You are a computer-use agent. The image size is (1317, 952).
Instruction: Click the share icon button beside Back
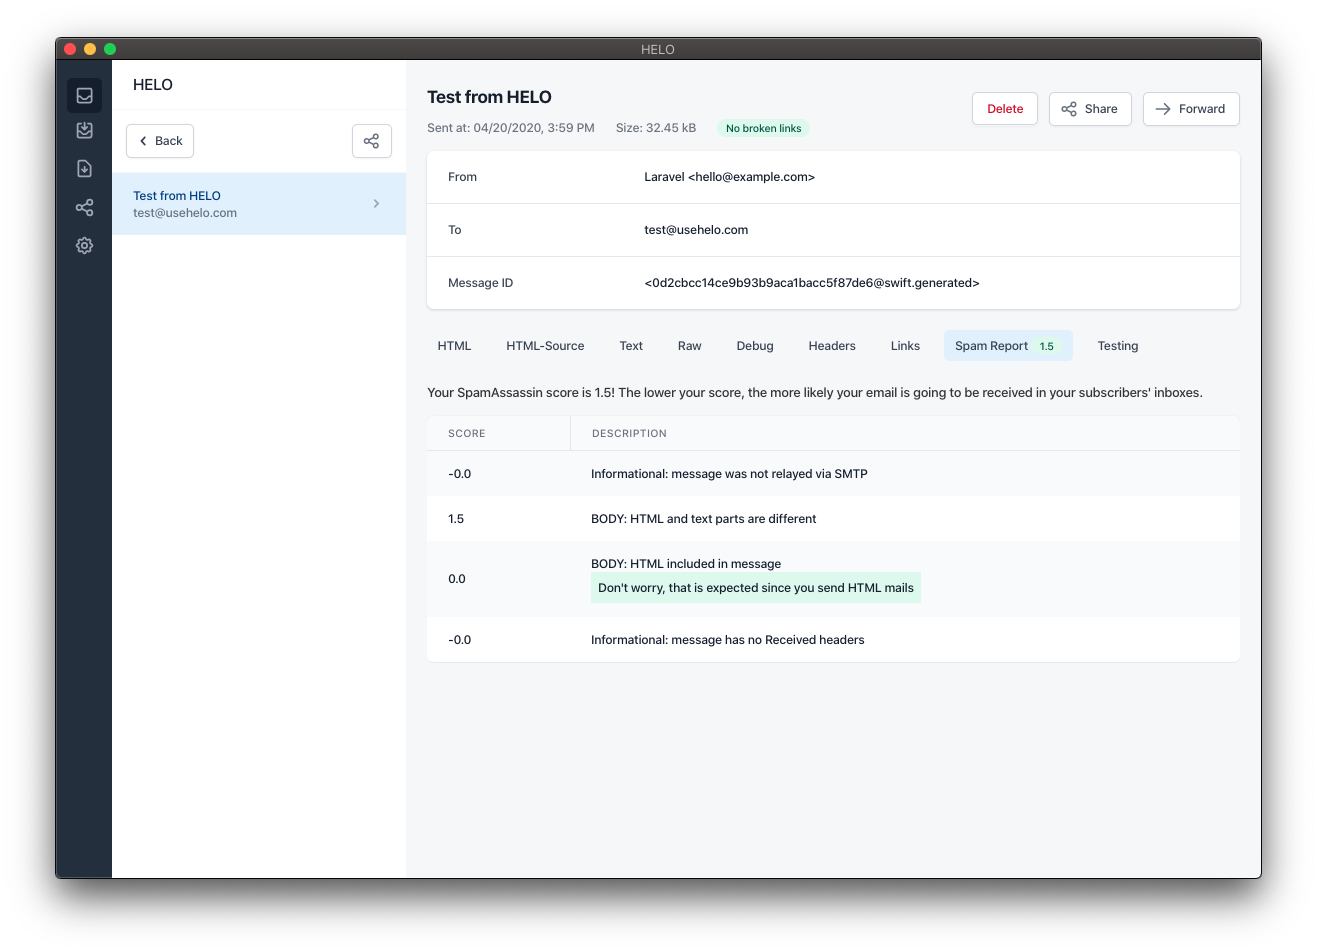tap(371, 141)
